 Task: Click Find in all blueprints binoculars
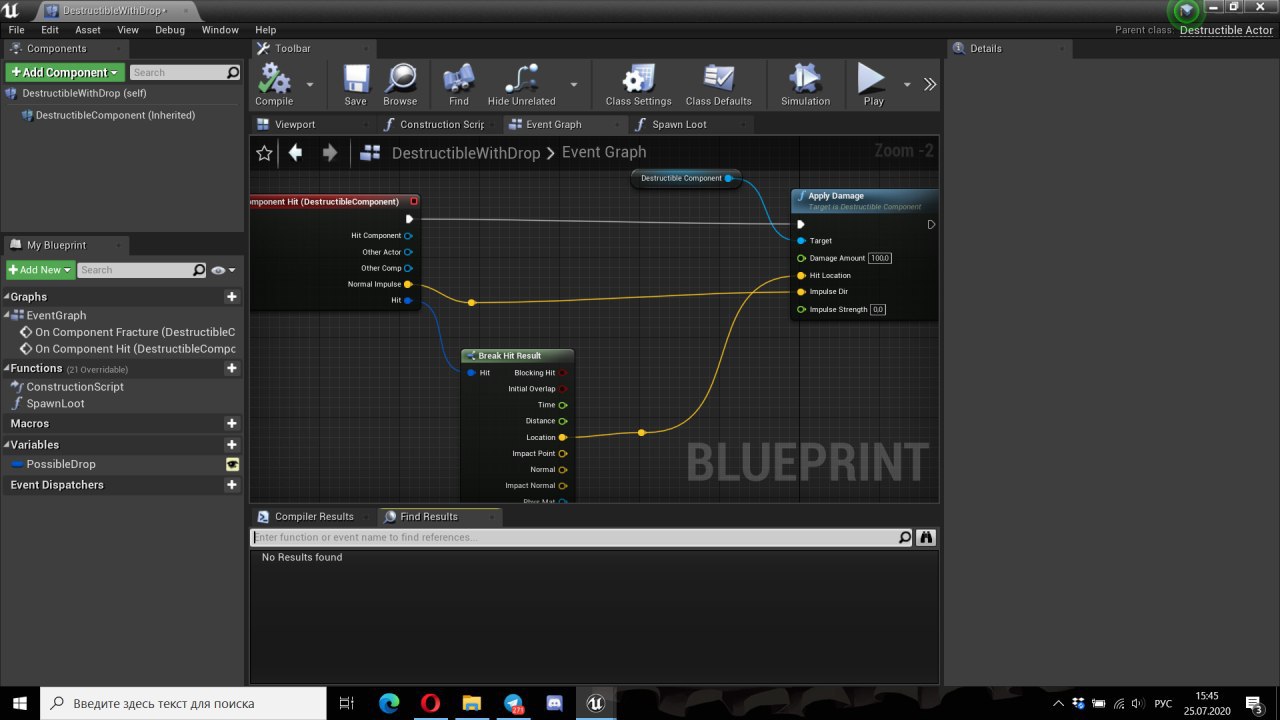(926, 537)
